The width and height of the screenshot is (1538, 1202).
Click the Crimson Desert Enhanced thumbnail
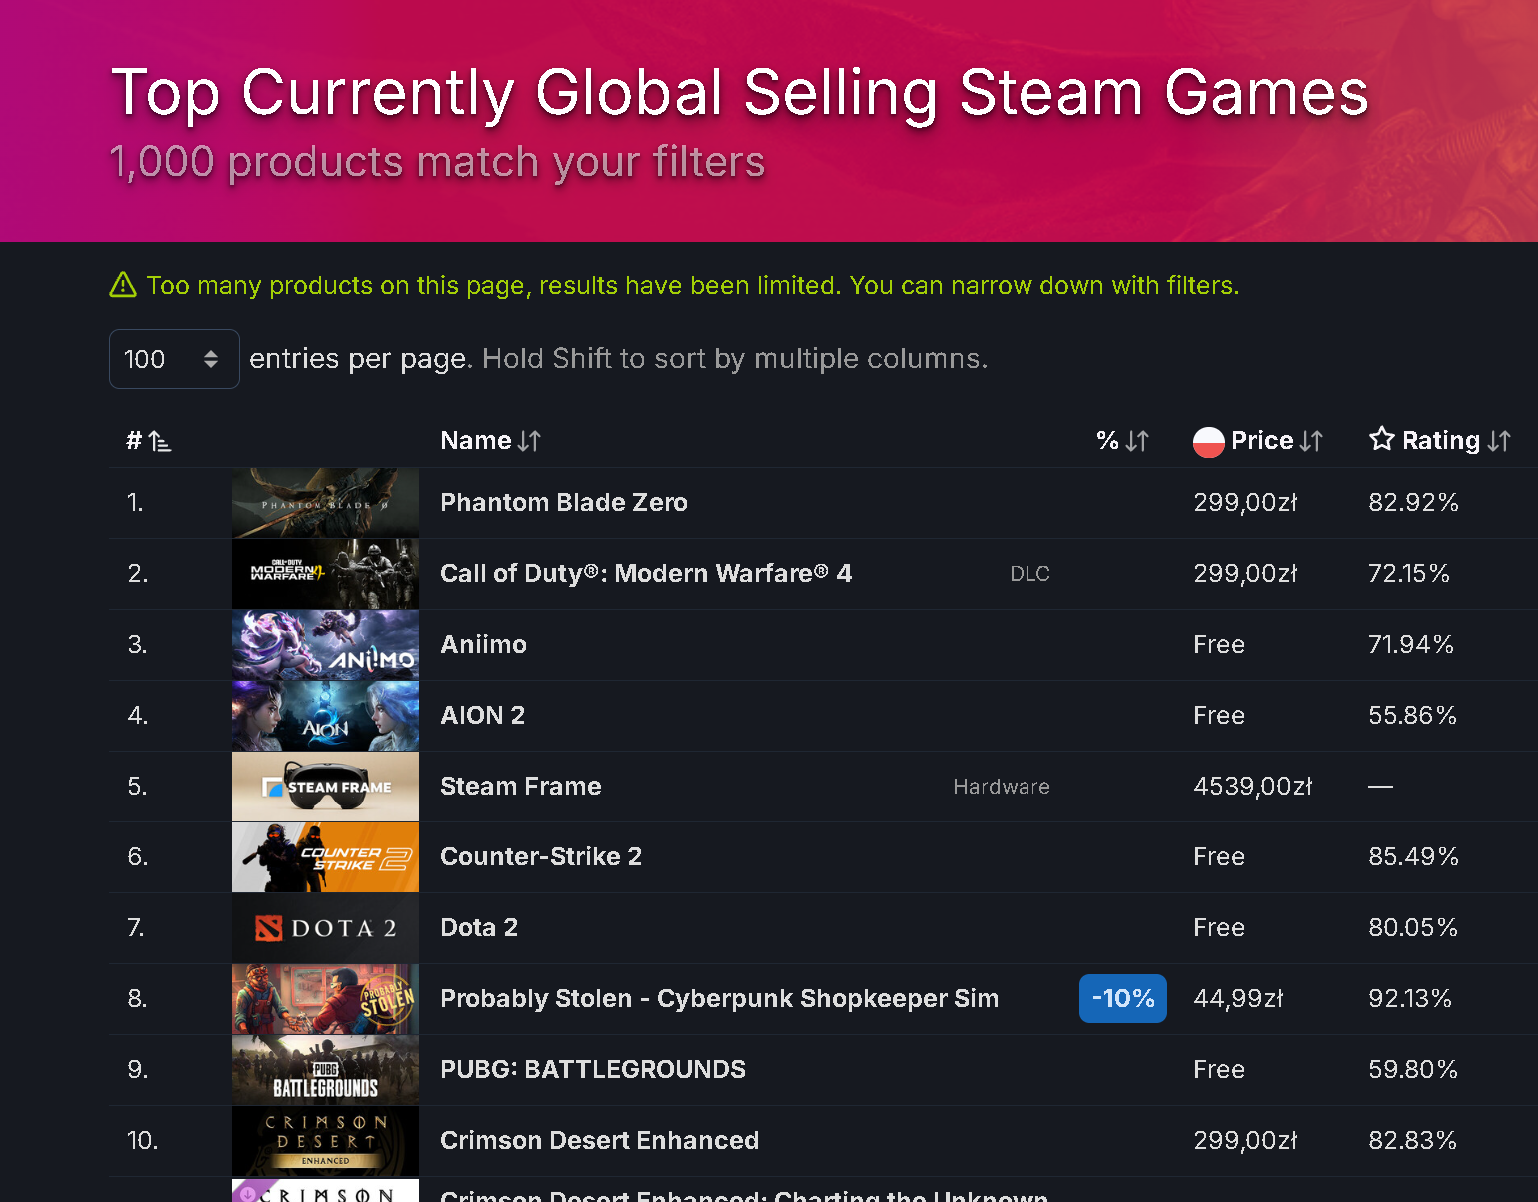click(325, 1141)
